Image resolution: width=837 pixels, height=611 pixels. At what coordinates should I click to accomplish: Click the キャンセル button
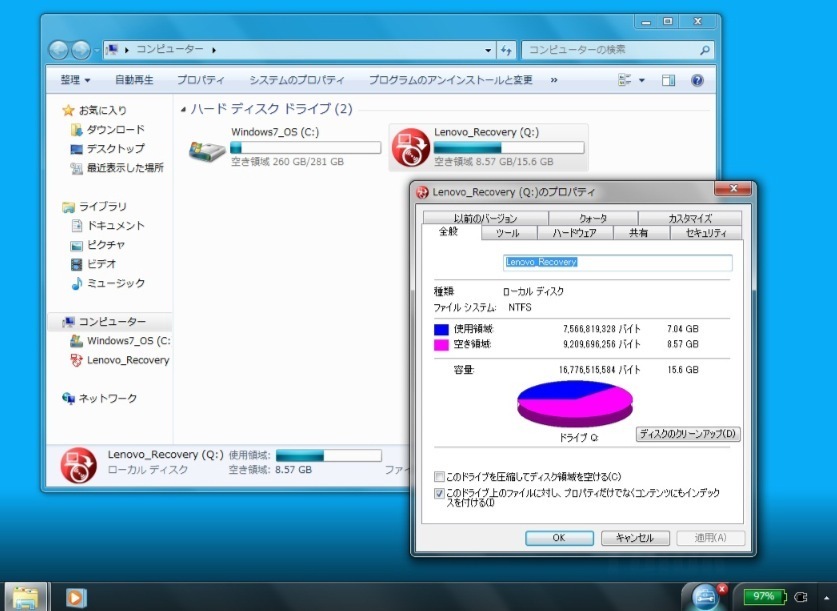click(x=635, y=538)
